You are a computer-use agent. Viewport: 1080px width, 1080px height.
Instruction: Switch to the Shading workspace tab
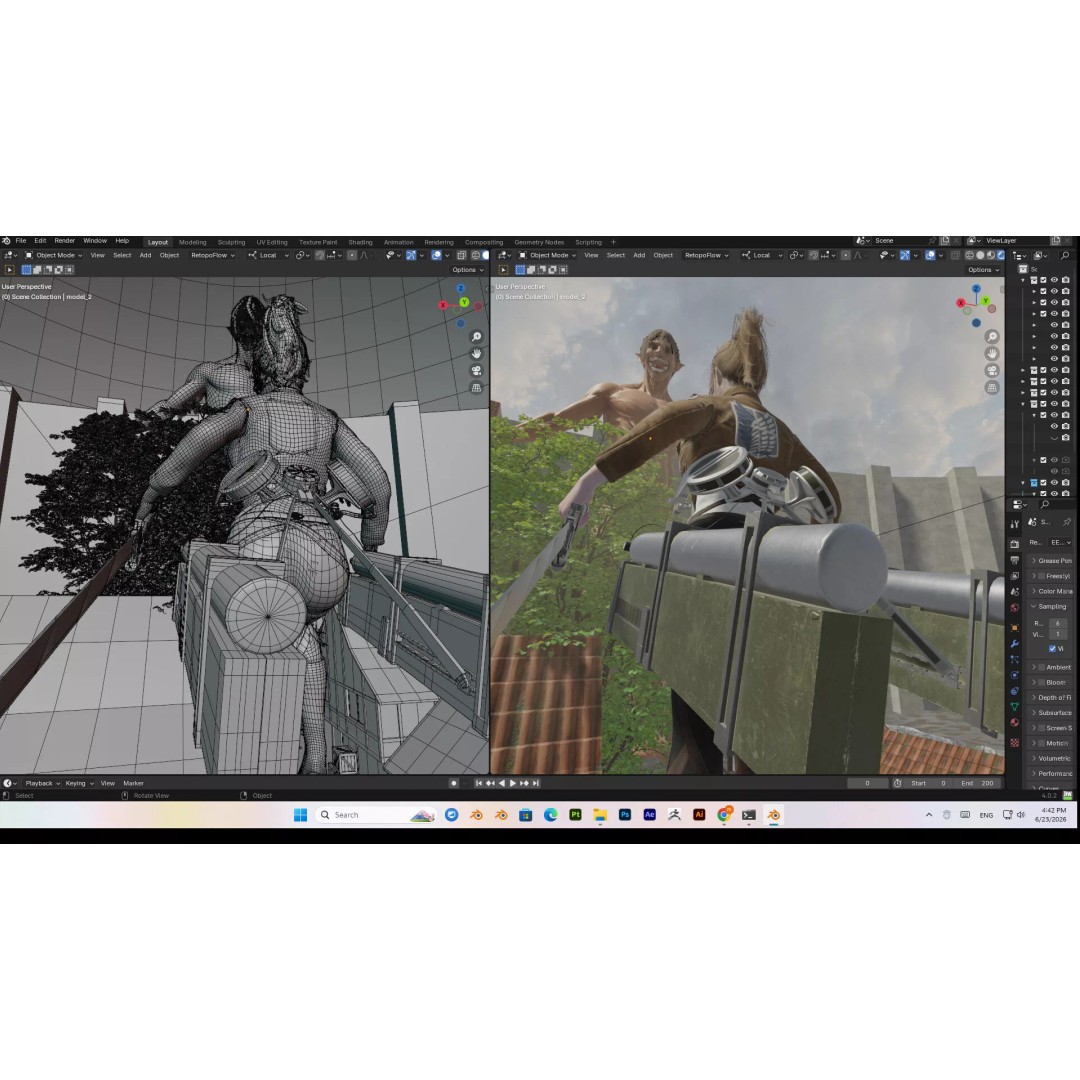360,242
